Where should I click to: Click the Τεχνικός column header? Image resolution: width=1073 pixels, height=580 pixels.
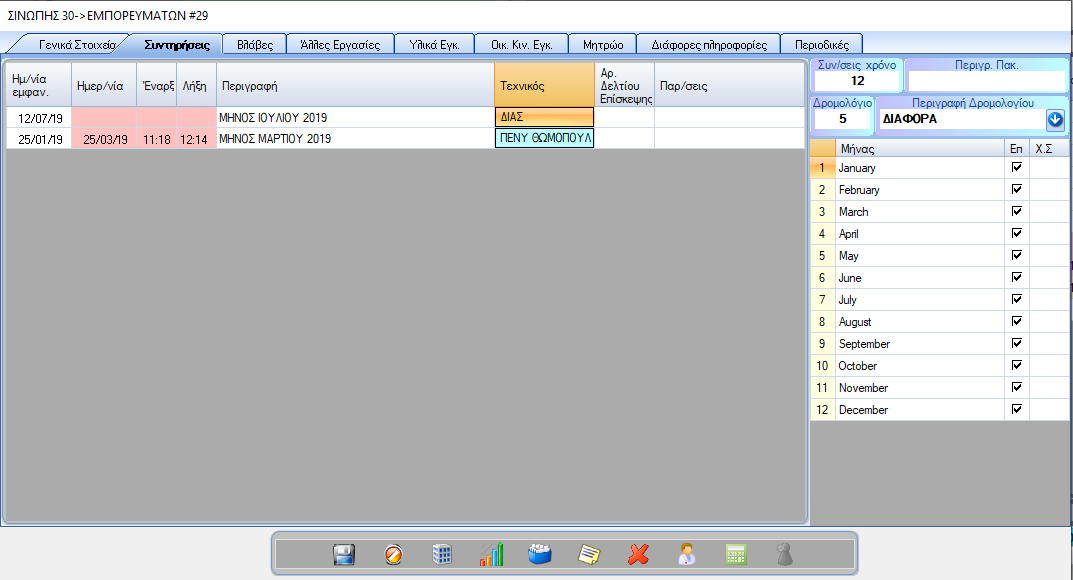(543, 86)
